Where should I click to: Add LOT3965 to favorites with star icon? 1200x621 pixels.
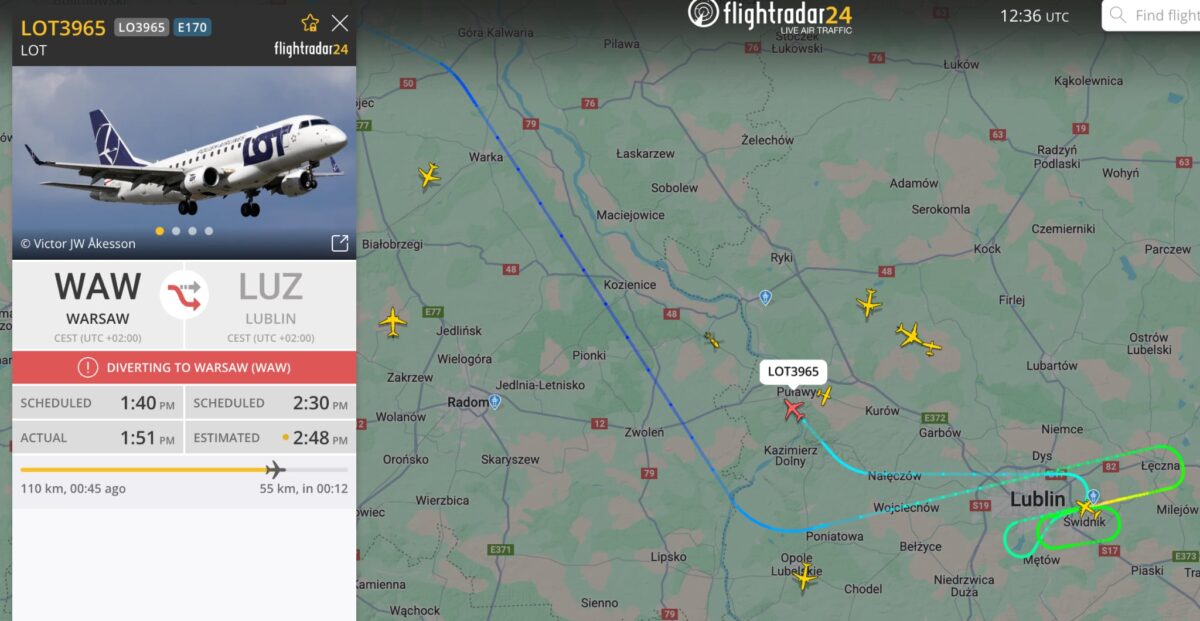point(310,22)
